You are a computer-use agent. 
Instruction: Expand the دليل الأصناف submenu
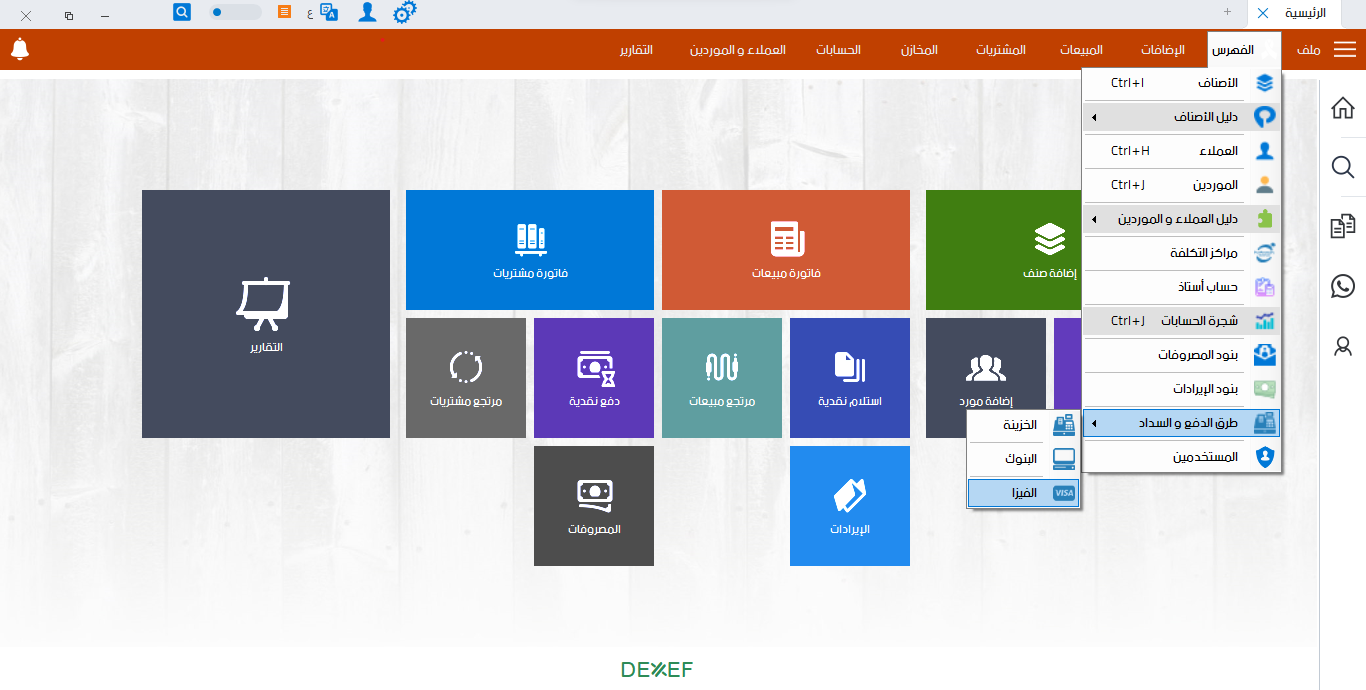tap(1181, 117)
